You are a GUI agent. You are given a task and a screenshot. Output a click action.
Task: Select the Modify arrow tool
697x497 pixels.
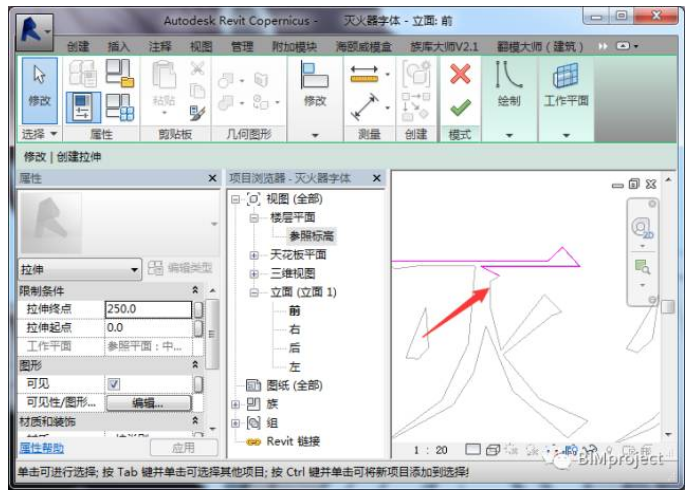[40, 90]
